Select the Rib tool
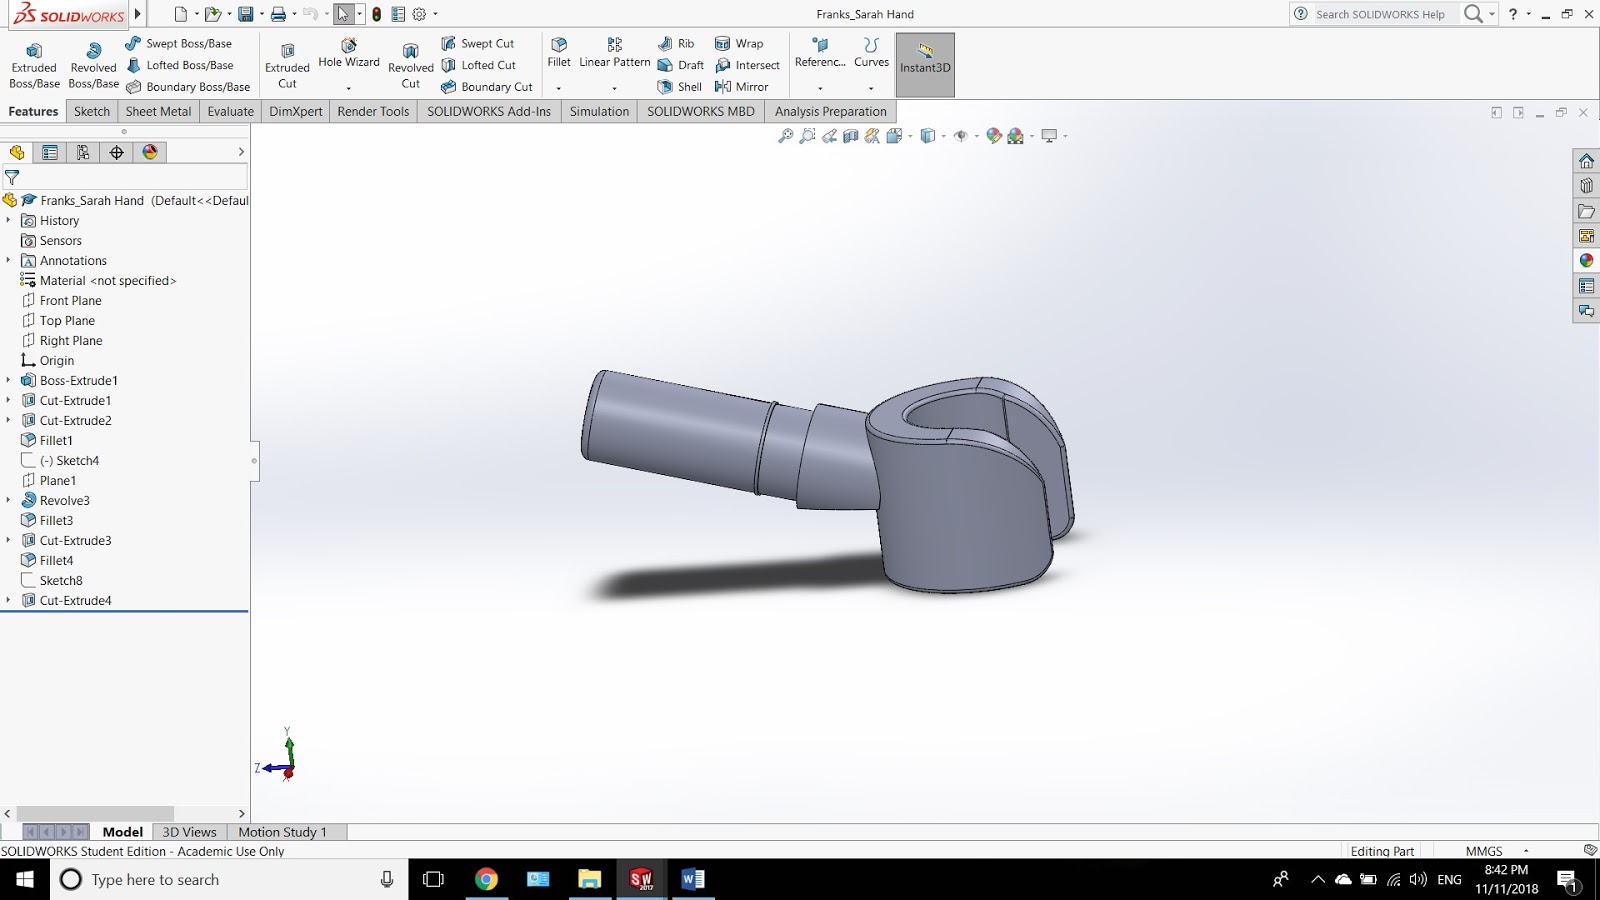 click(676, 44)
